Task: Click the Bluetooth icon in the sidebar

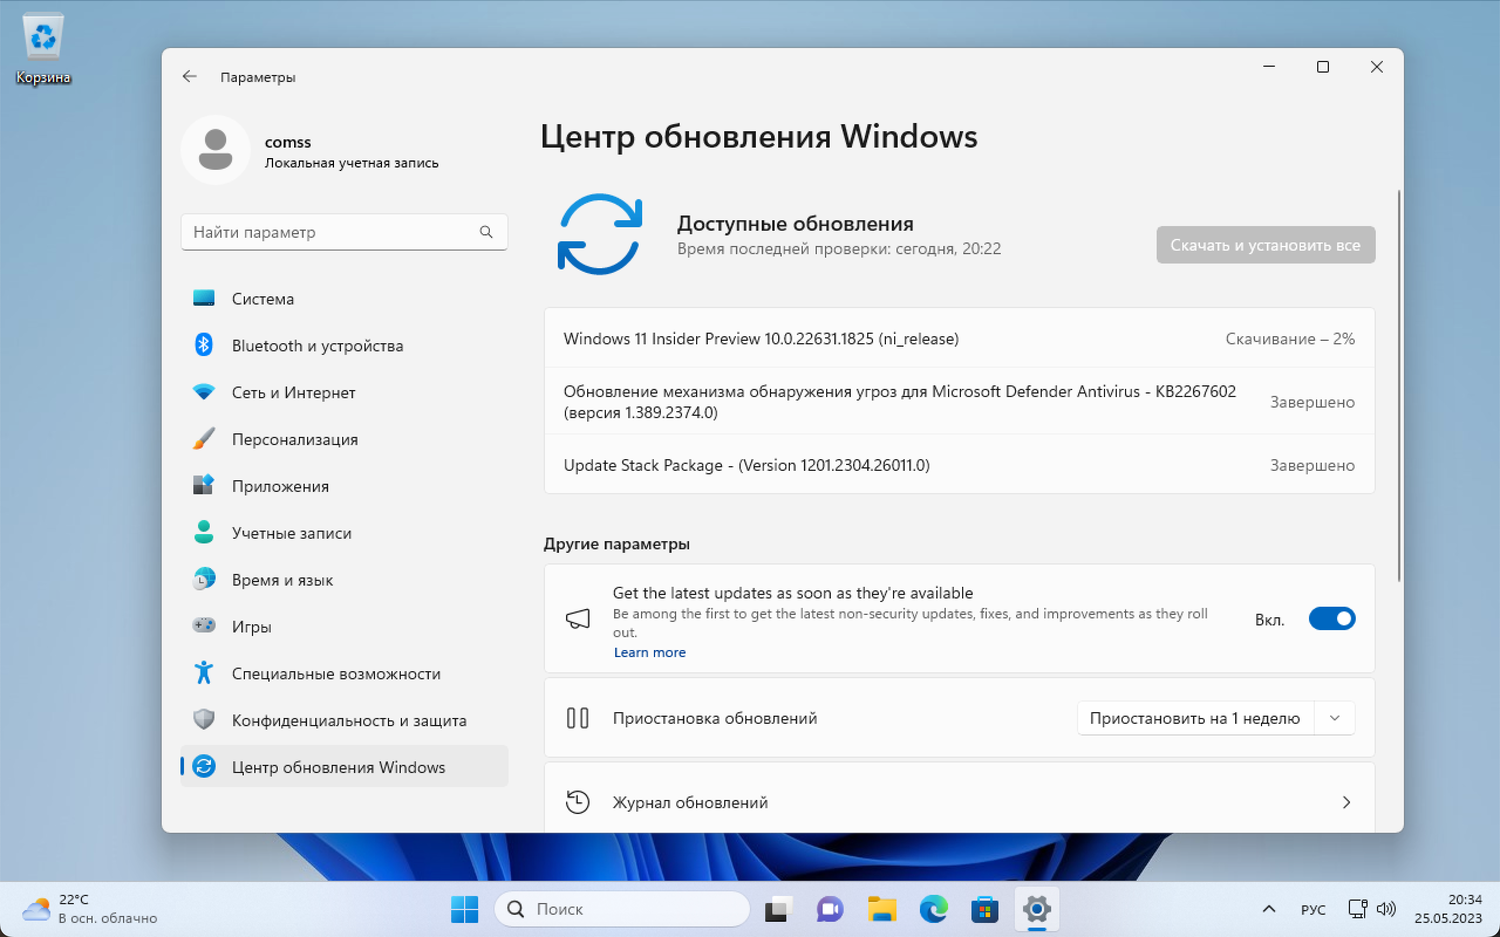Action: point(204,345)
